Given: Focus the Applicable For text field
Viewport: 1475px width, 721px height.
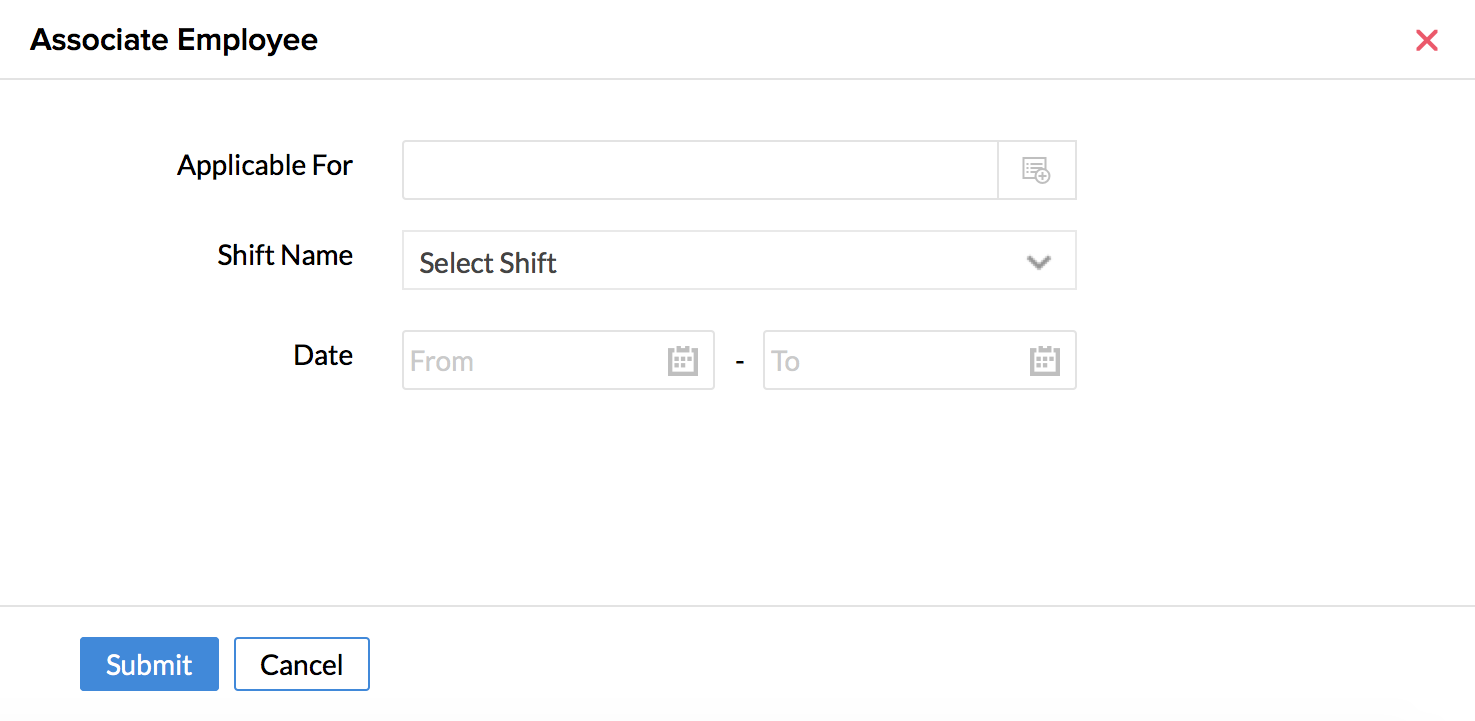Looking at the screenshot, I should coord(700,170).
